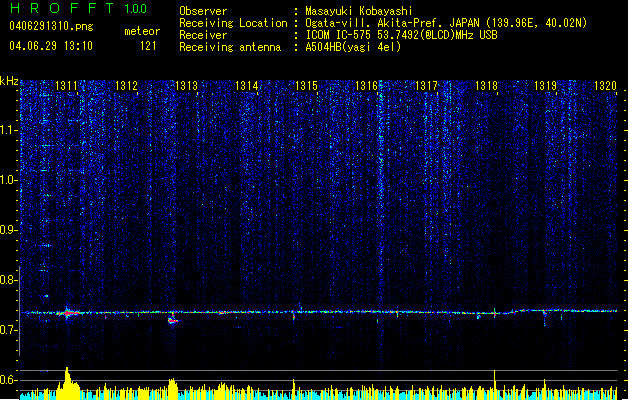Click the 1315 time marker
Viewport: 629px width, 400px height.
point(306,86)
